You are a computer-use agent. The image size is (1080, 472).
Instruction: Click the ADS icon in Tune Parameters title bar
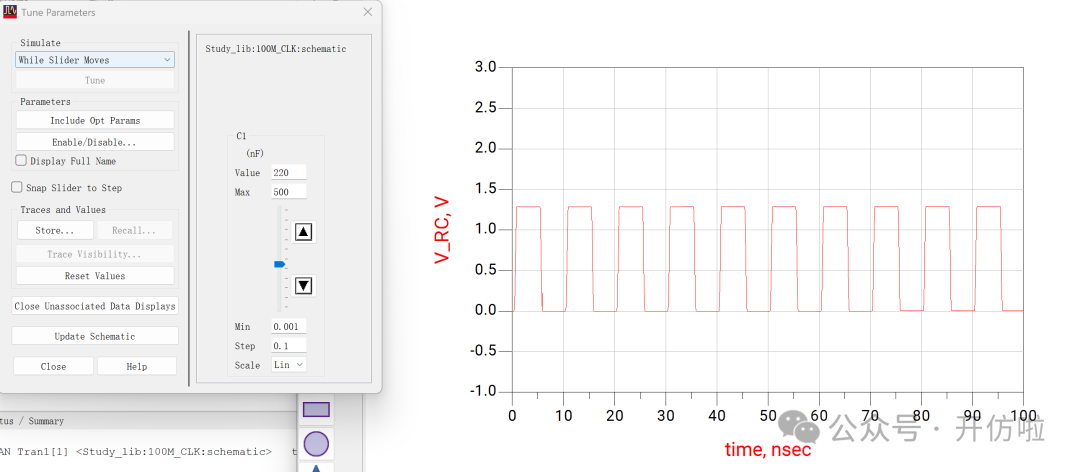pos(9,12)
